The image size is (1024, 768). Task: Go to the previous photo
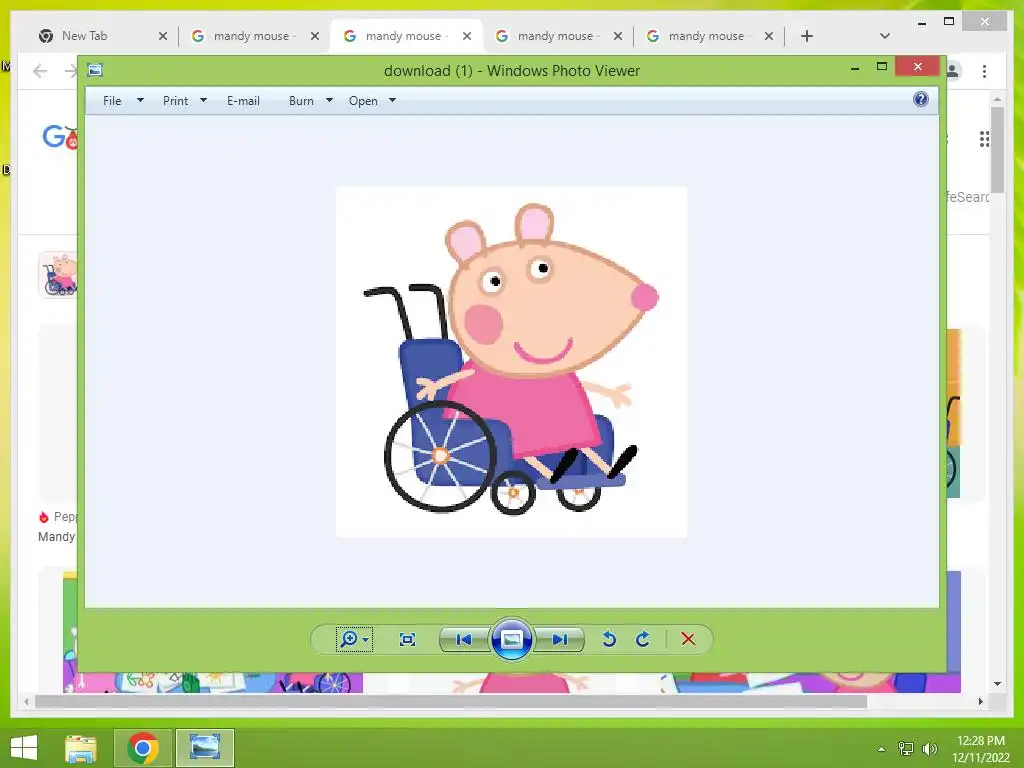(464, 639)
